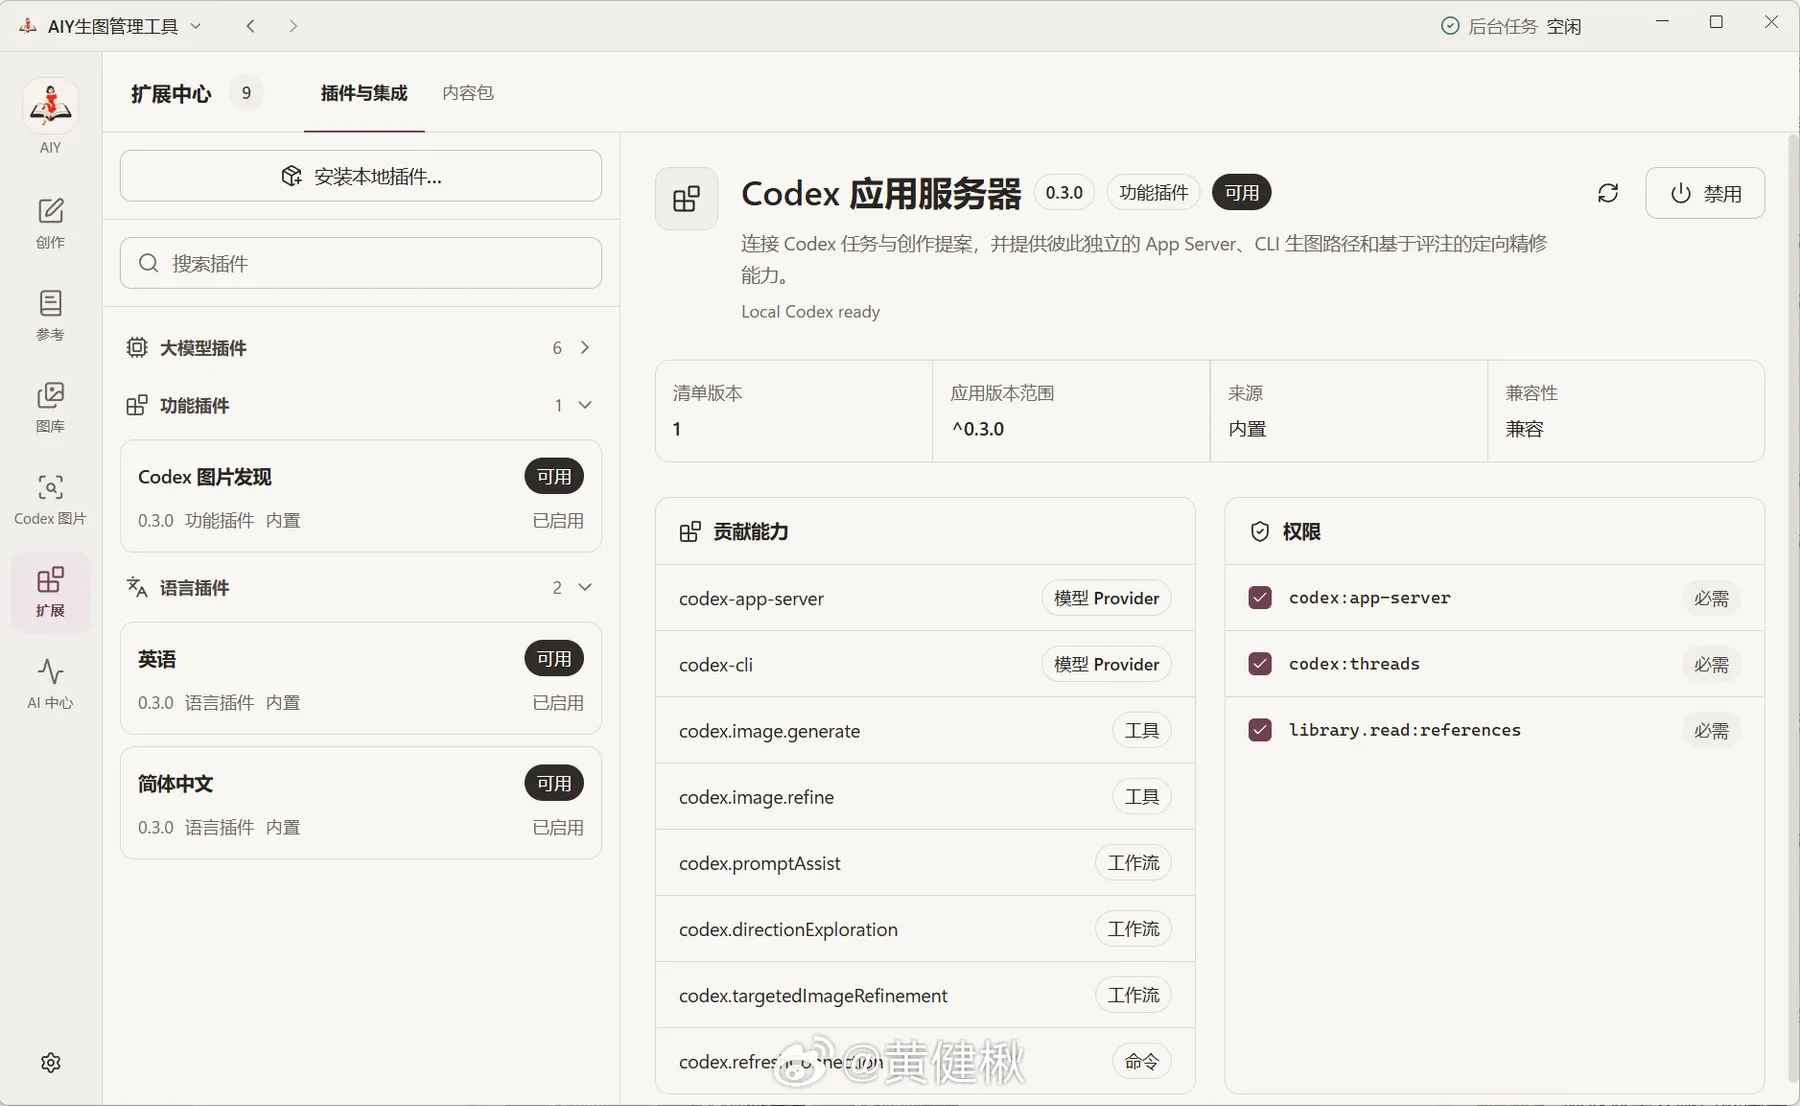Viewport: 1800px width, 1106px height.
Task: Open the 创作 sidebar section
Action: 50,222
